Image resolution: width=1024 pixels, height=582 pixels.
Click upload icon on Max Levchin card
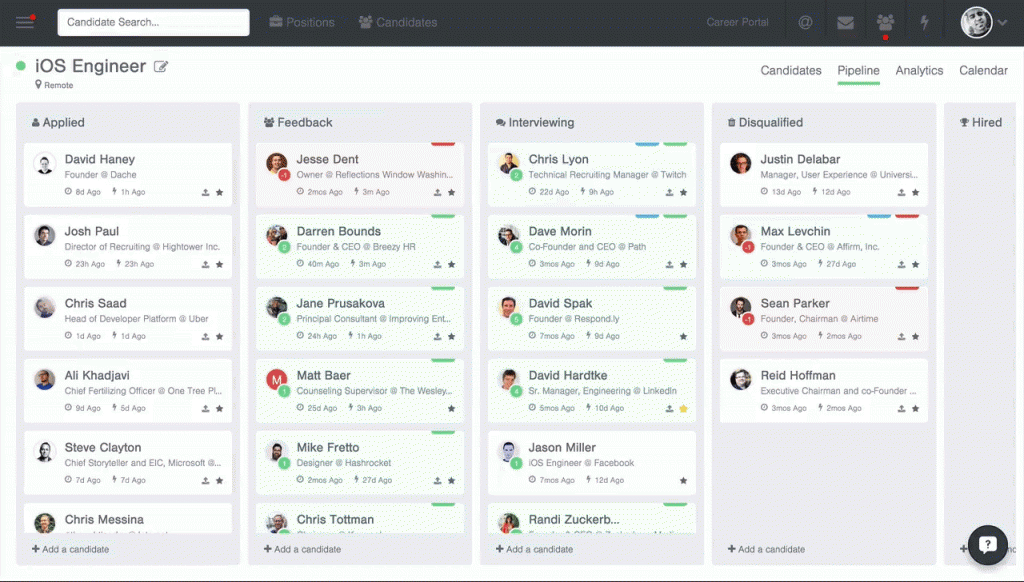901,265
